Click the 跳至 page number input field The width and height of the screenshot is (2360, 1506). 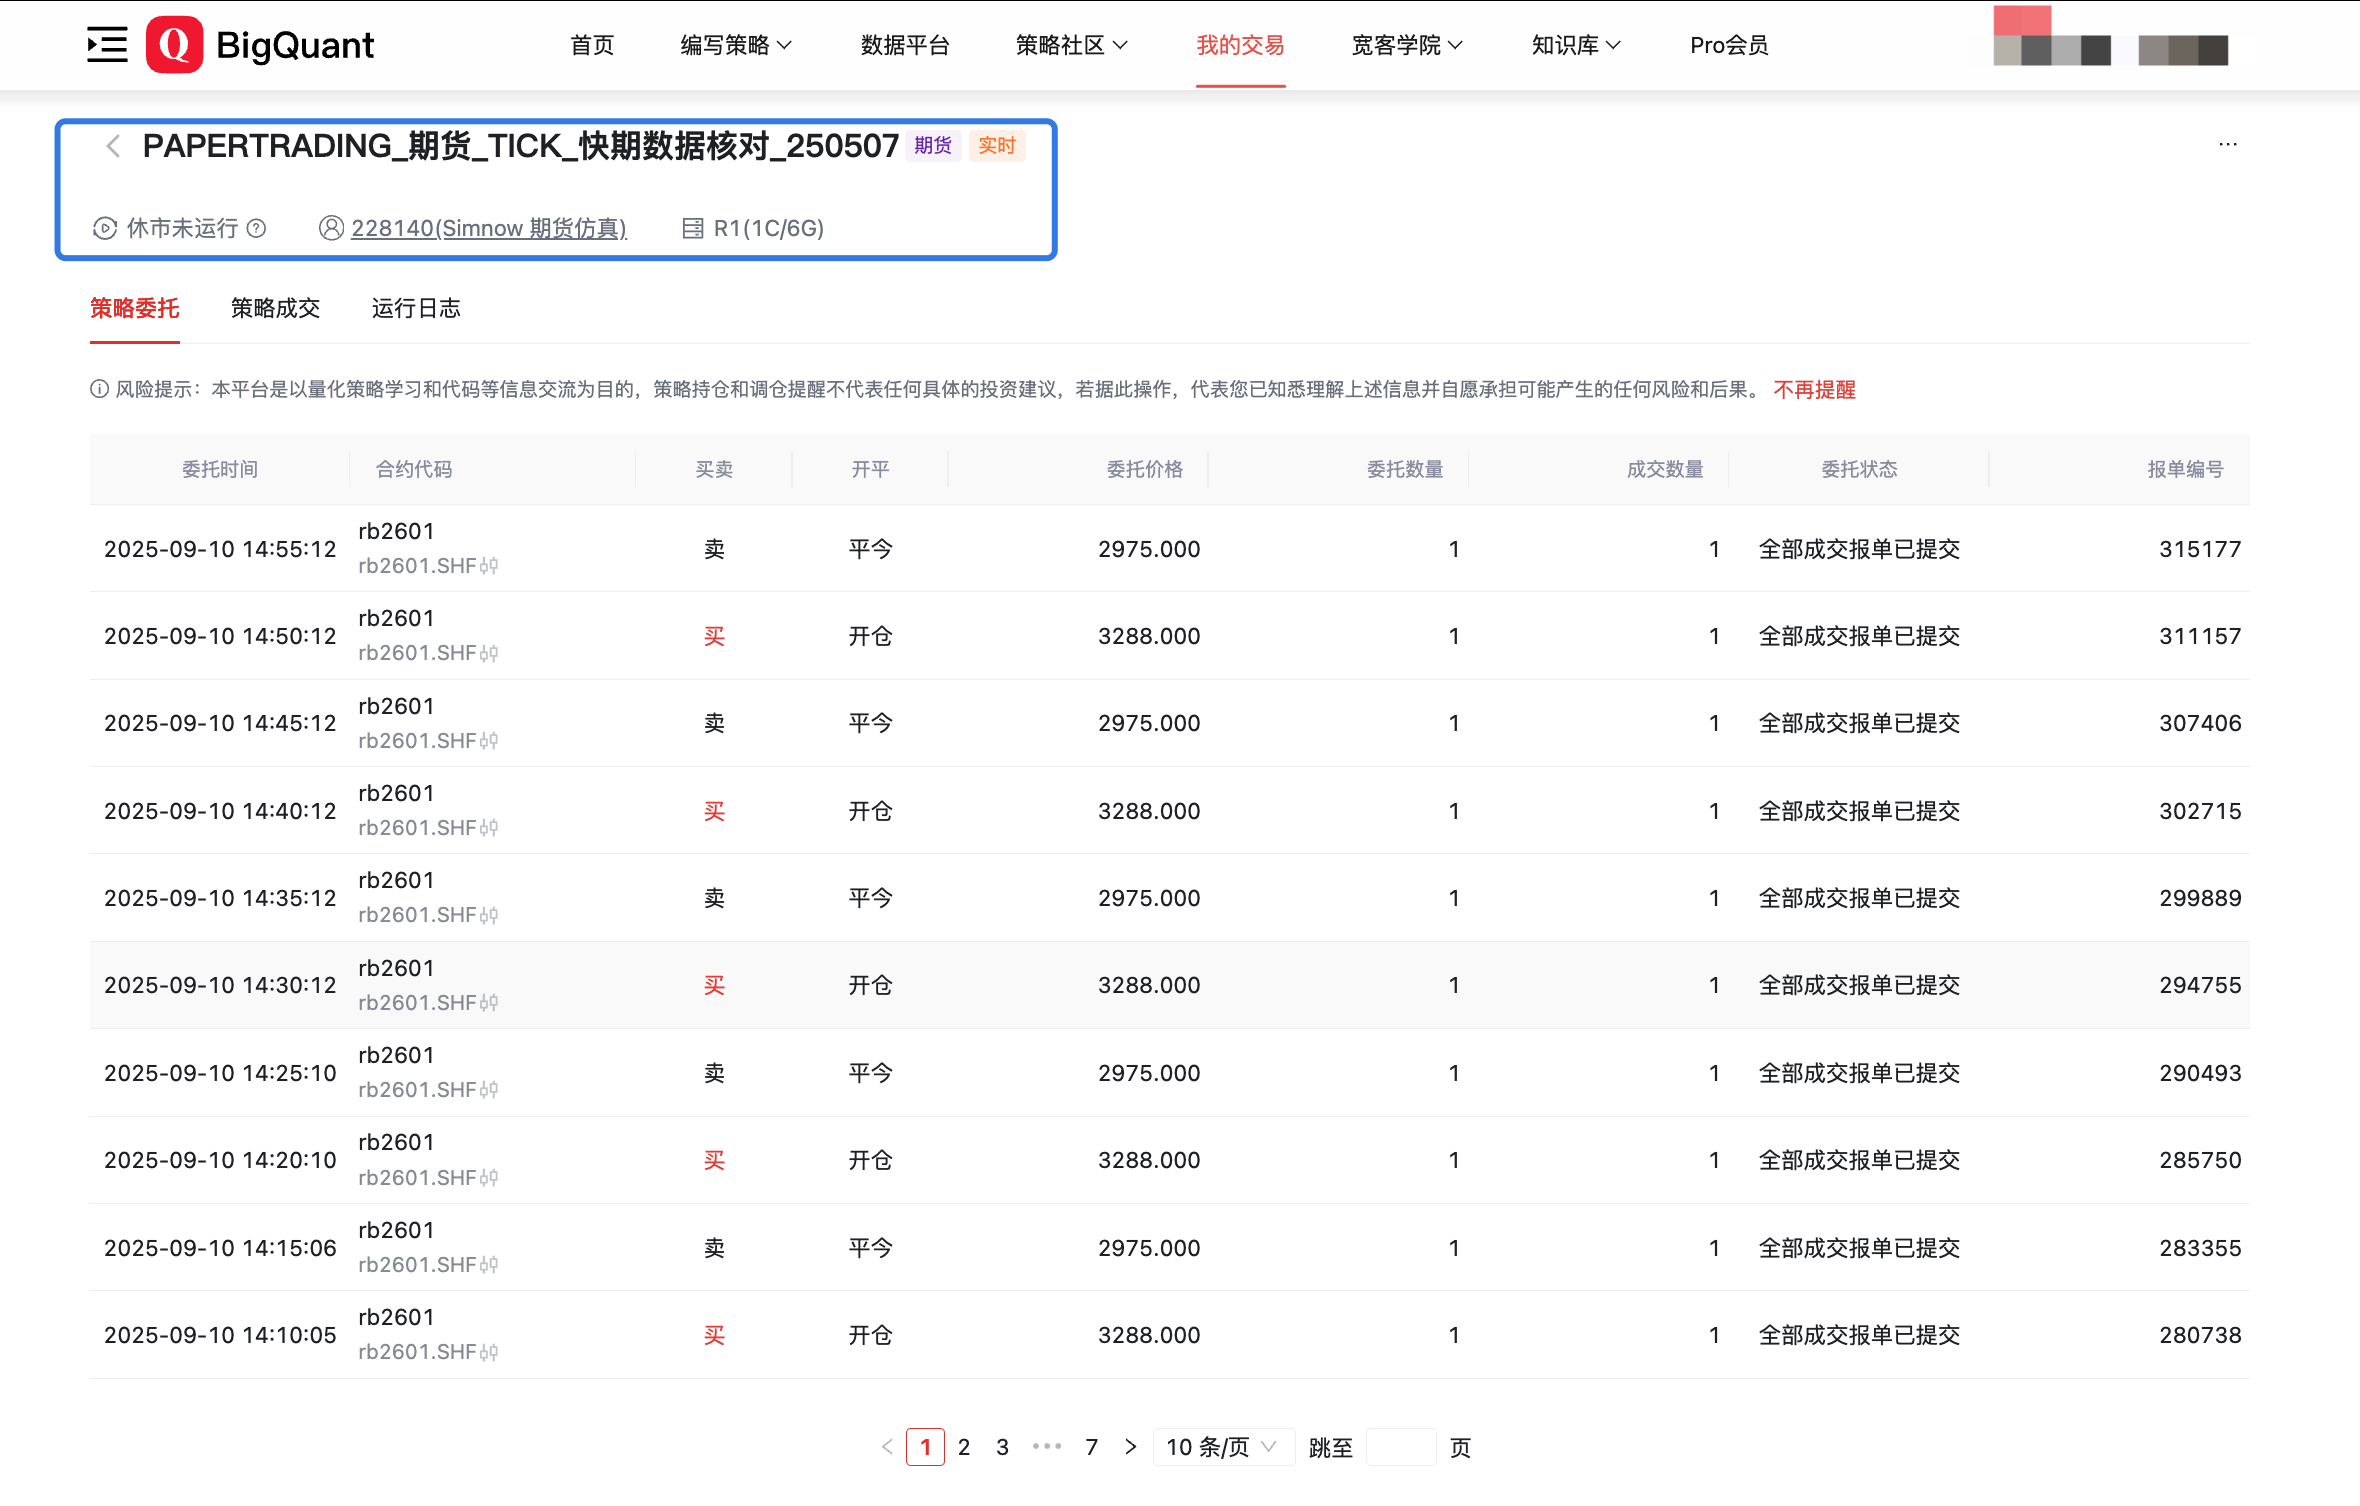point(1400,1447)
